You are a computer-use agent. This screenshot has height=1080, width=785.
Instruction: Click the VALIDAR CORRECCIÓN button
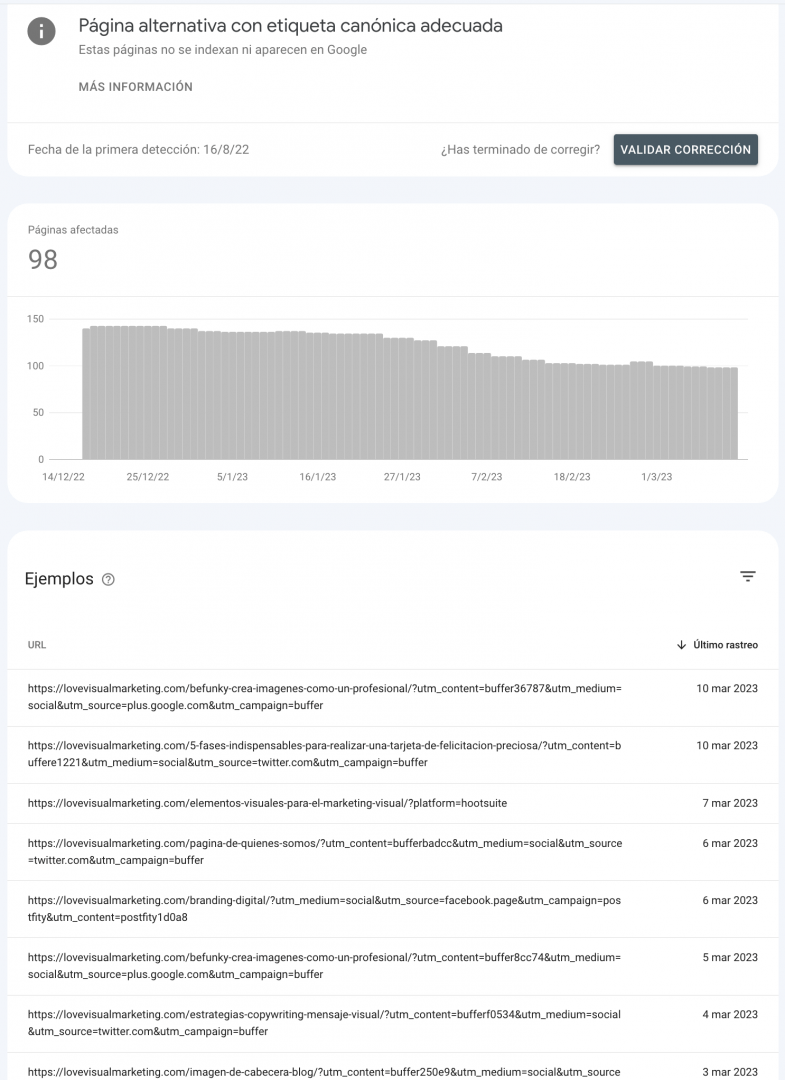pos(686,149)
